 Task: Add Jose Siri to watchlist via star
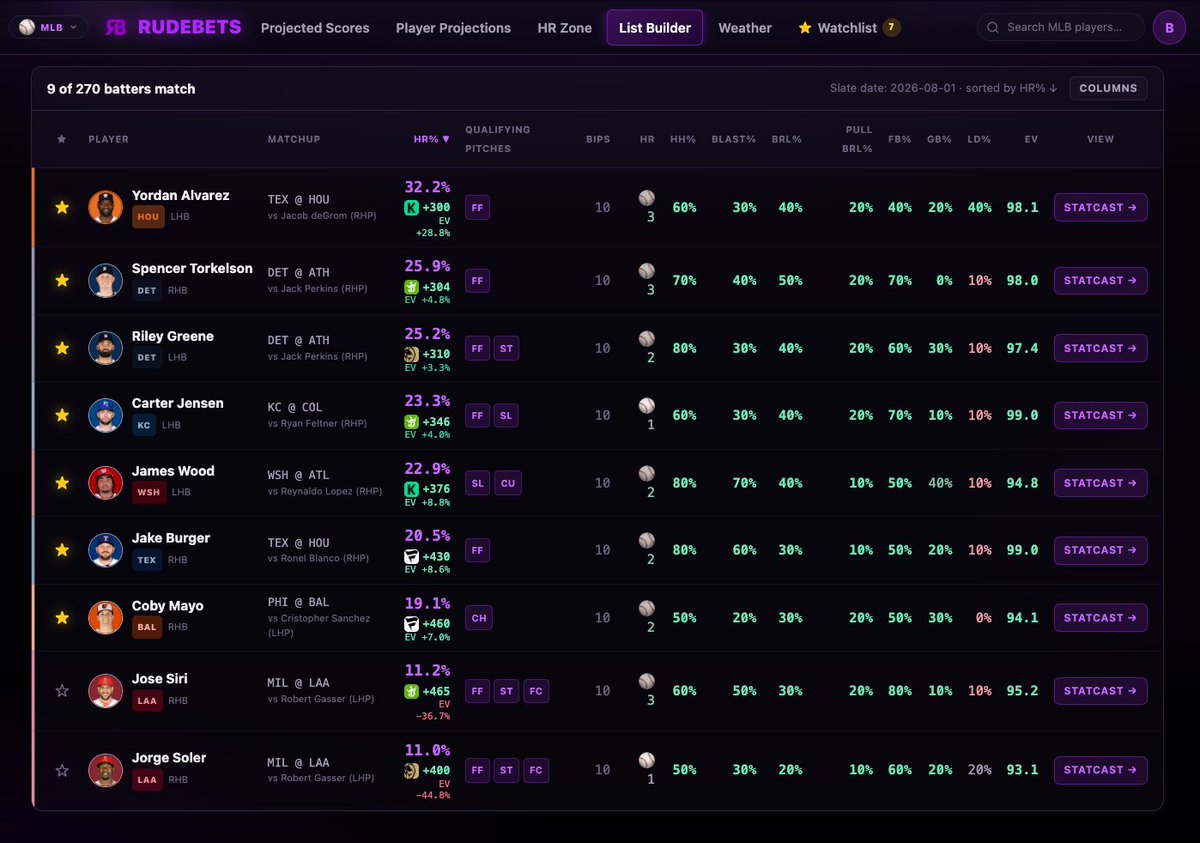click(62, 691)
